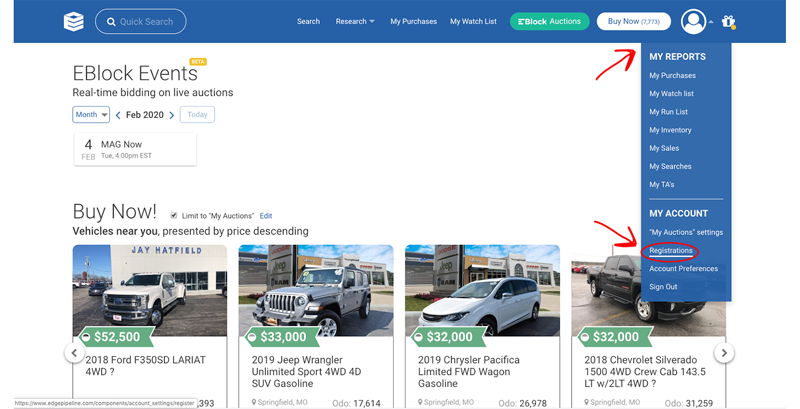Open Account Preferences menu entry
This screenshot has width=800, height=409.
(x=683, y=269)
